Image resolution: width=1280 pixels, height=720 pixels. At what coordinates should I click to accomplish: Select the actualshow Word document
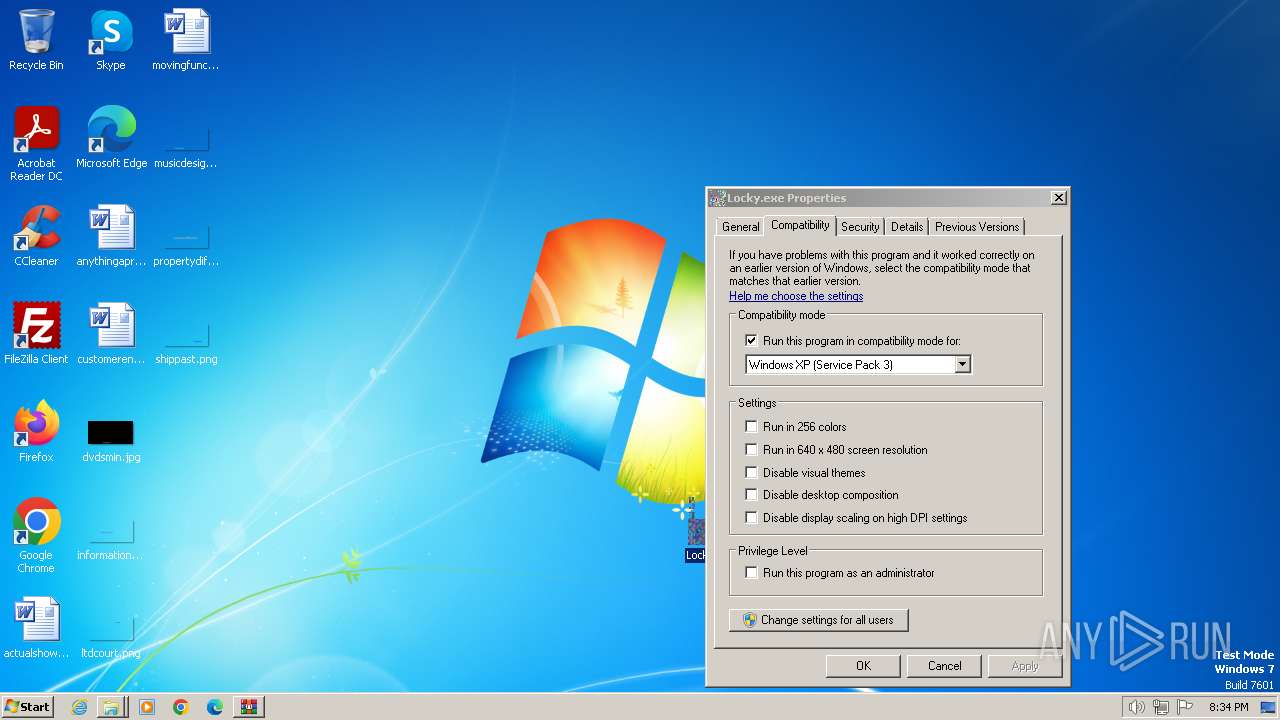point(36,628)
